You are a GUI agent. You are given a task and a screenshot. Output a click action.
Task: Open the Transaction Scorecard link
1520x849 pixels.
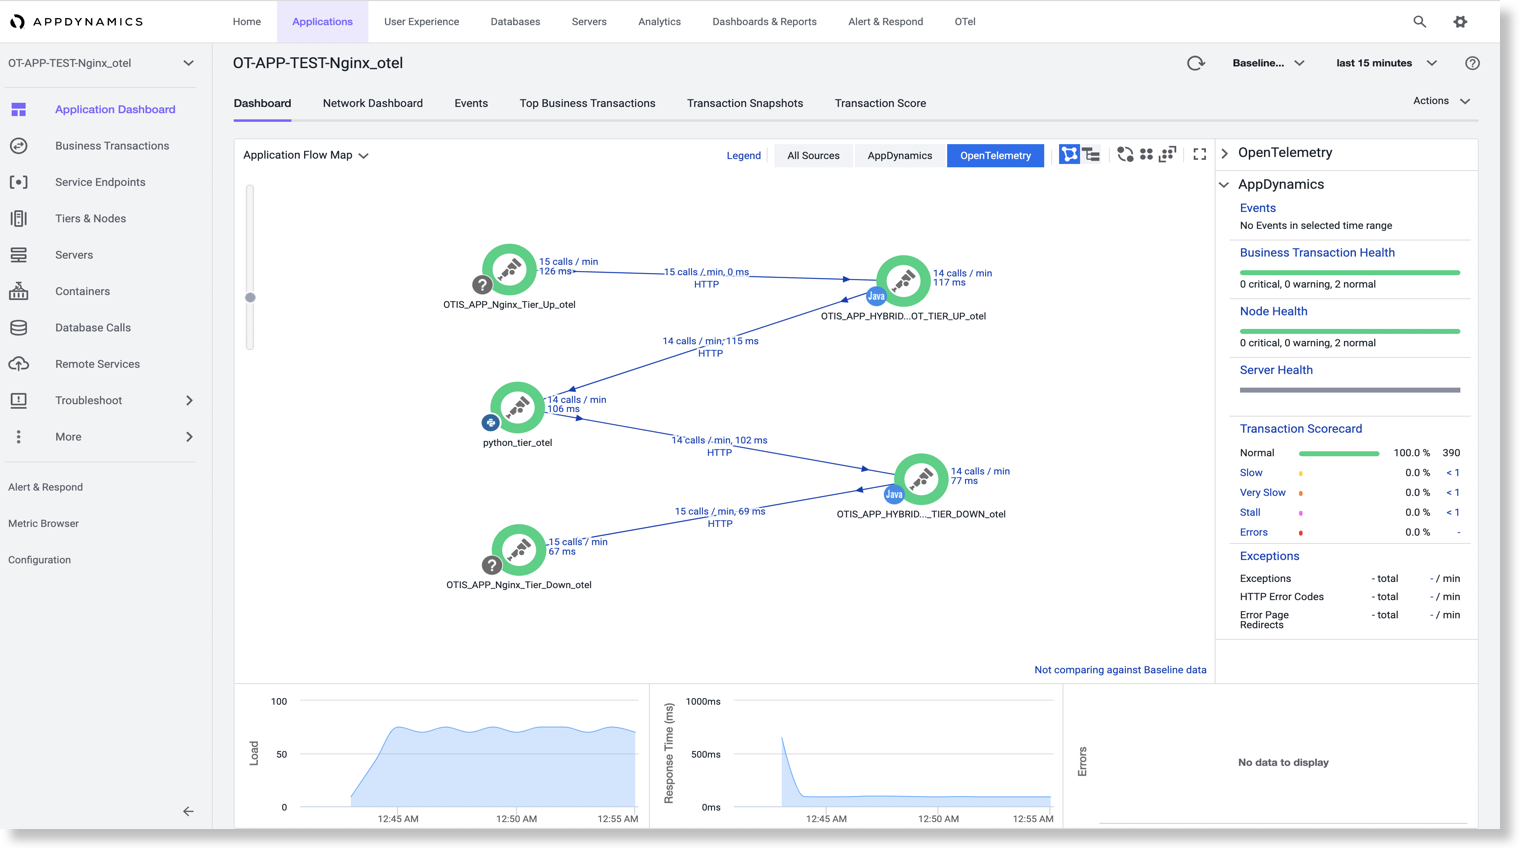[x=1301, y=429]
